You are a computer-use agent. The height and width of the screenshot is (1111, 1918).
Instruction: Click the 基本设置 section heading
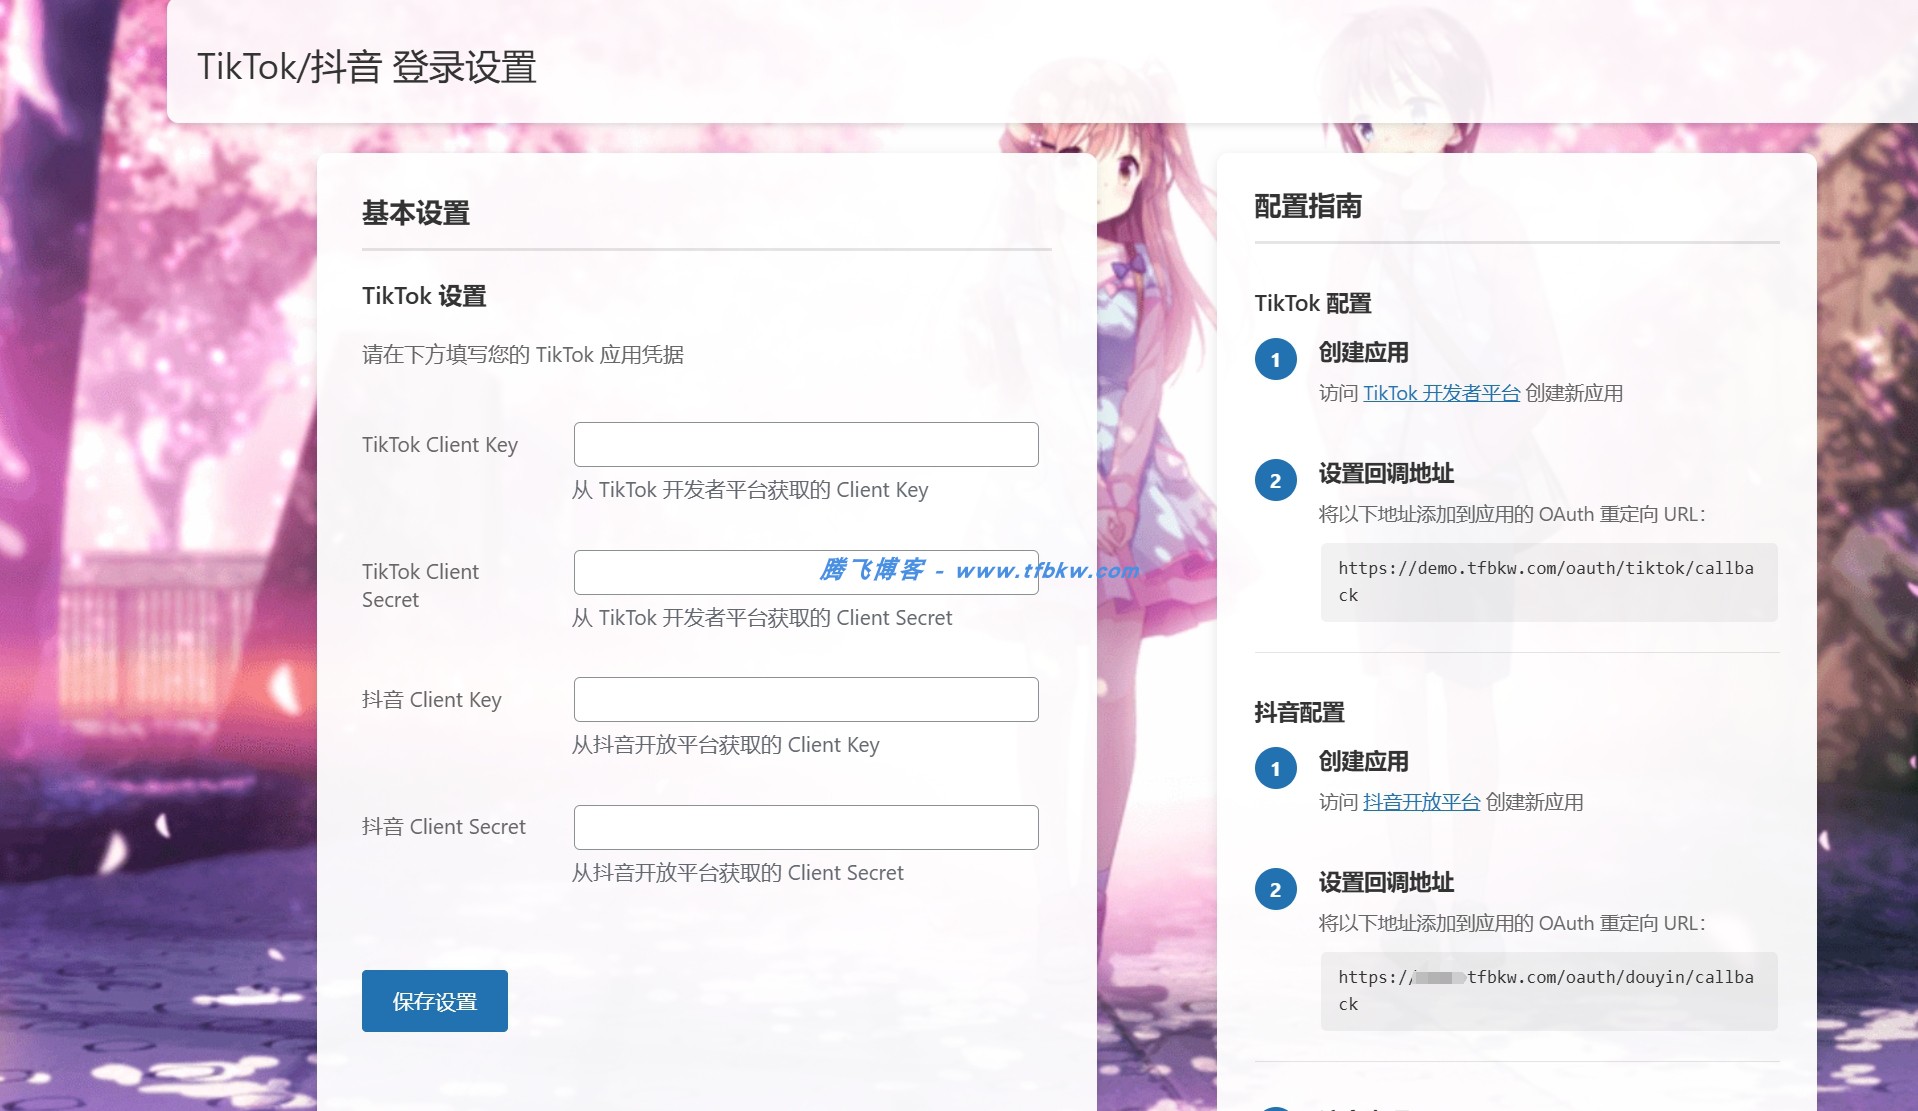point(417,213)
